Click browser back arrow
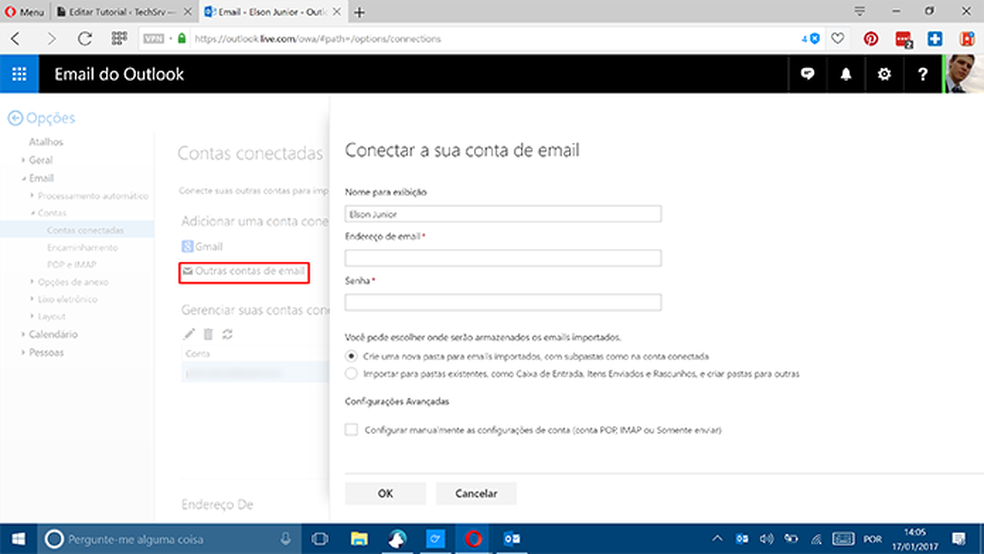This screenshot has height=554, width=984. pos(16,39)
